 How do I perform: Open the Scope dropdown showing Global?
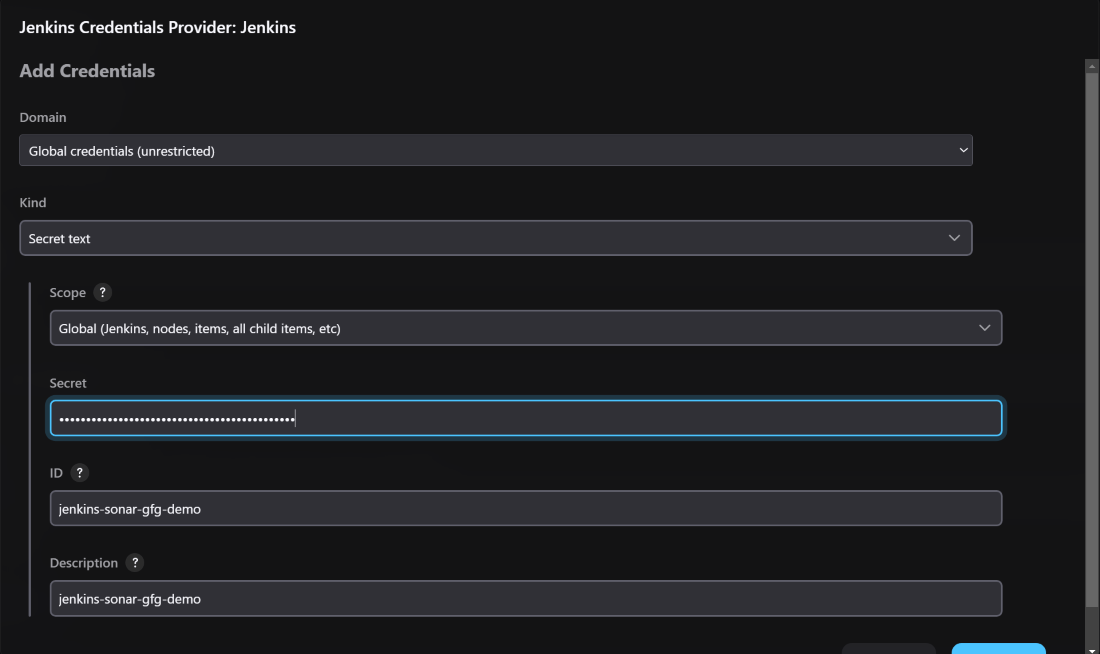point(525,327)
